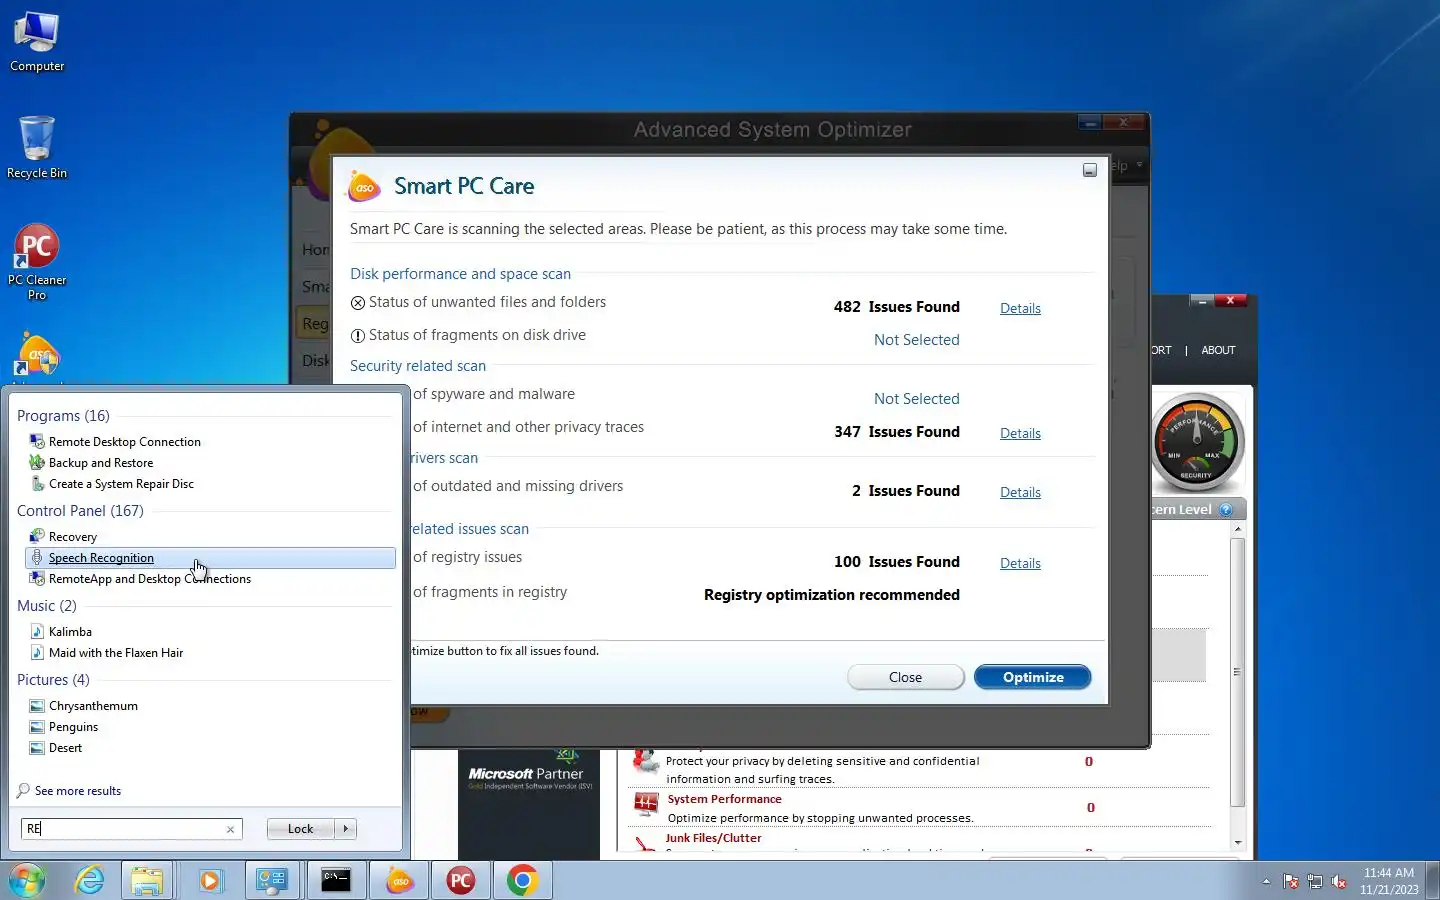Image resolution: width=1440 pixels, height=900 pixels.
Task: Click Security related scan heading
Action: pos(417,366)
